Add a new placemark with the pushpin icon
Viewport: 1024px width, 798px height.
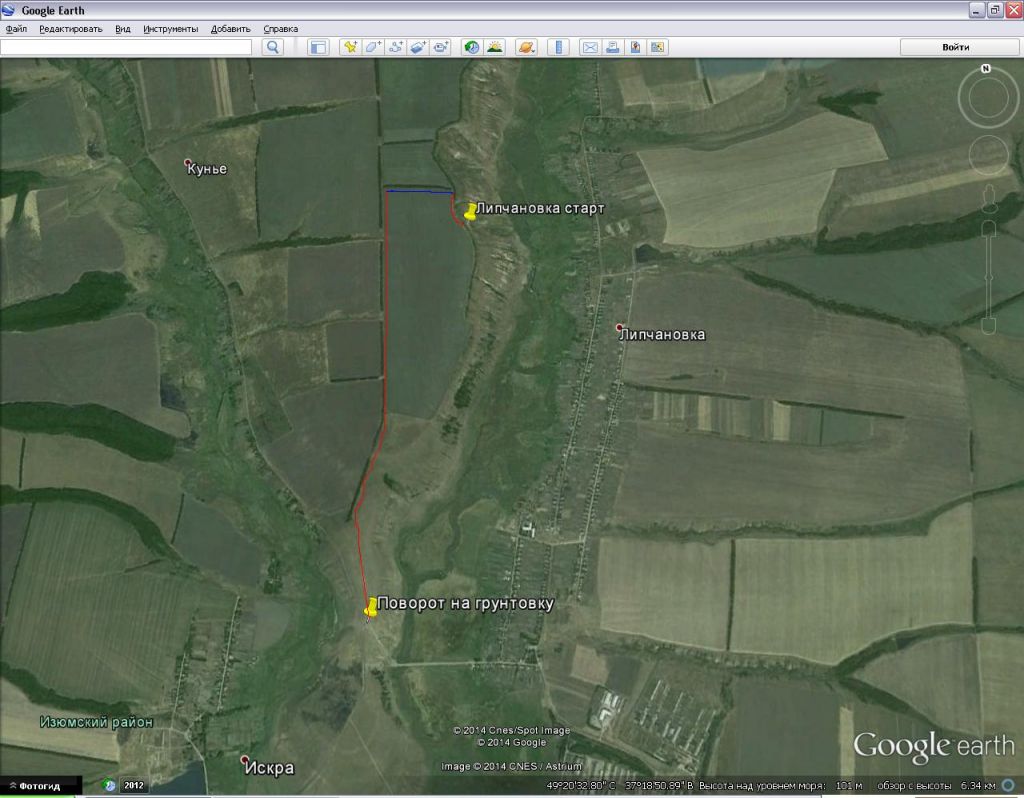click(x=350, y=47)
